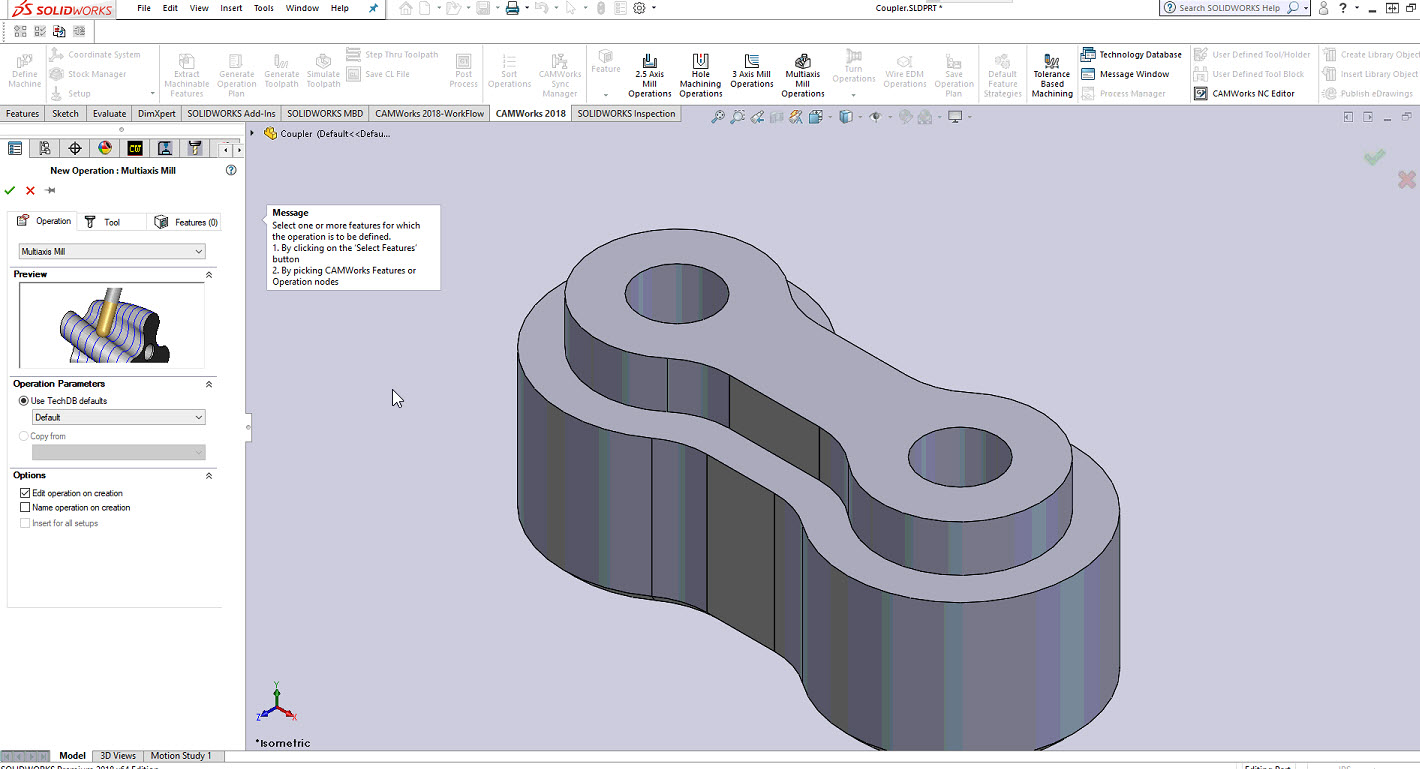Click the Print icon in title bar
This screenshot has width=1420, height=769.
[x=512, y=8]
